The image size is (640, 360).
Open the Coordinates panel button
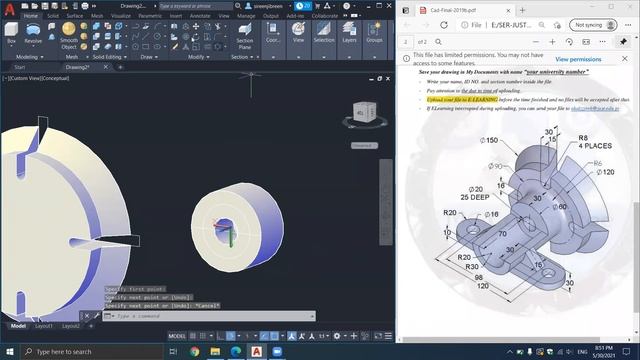[x=272, y=33]
